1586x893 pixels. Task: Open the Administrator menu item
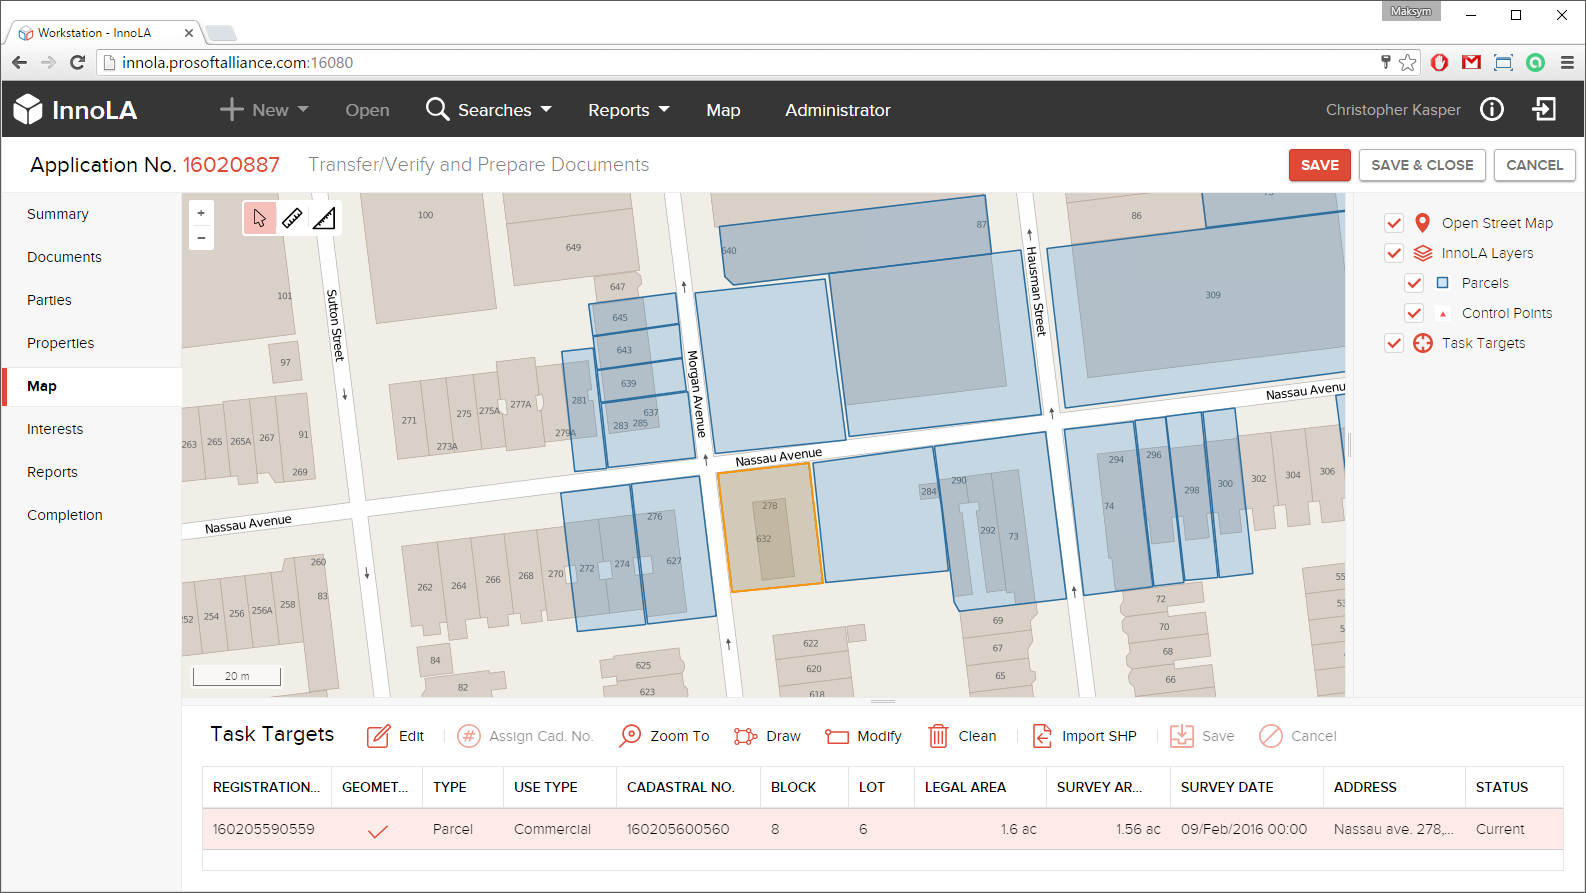click(x=838, y=110)
